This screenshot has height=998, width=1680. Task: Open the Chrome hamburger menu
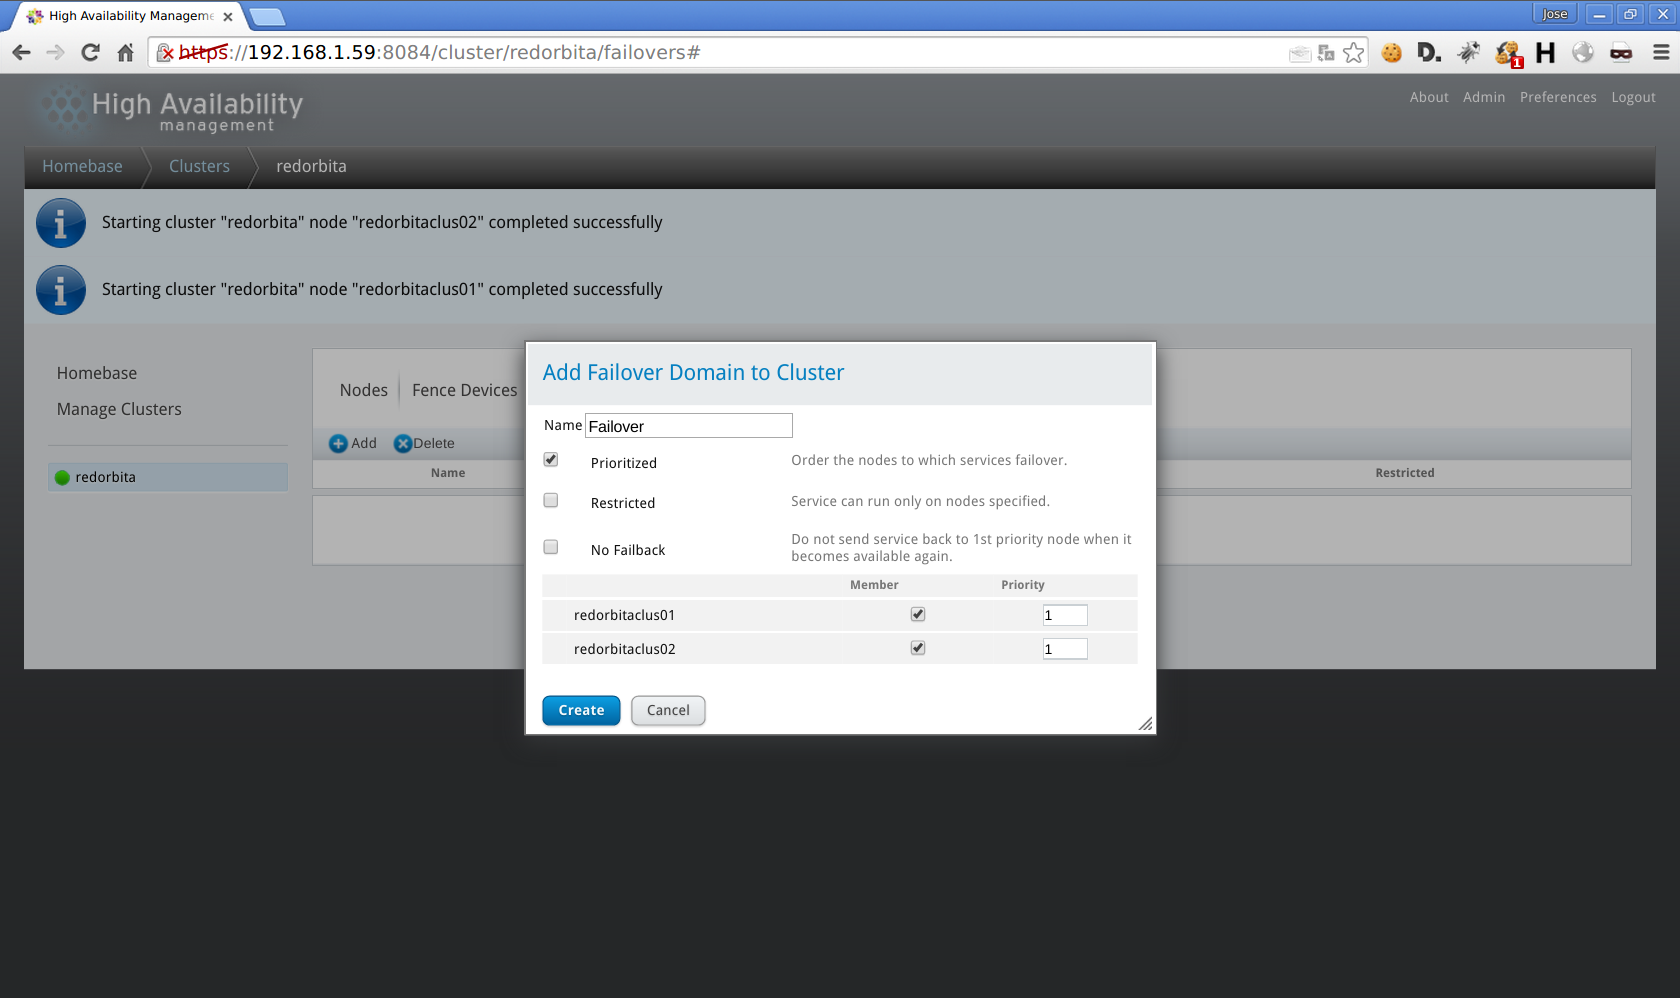coord(1661,53)
